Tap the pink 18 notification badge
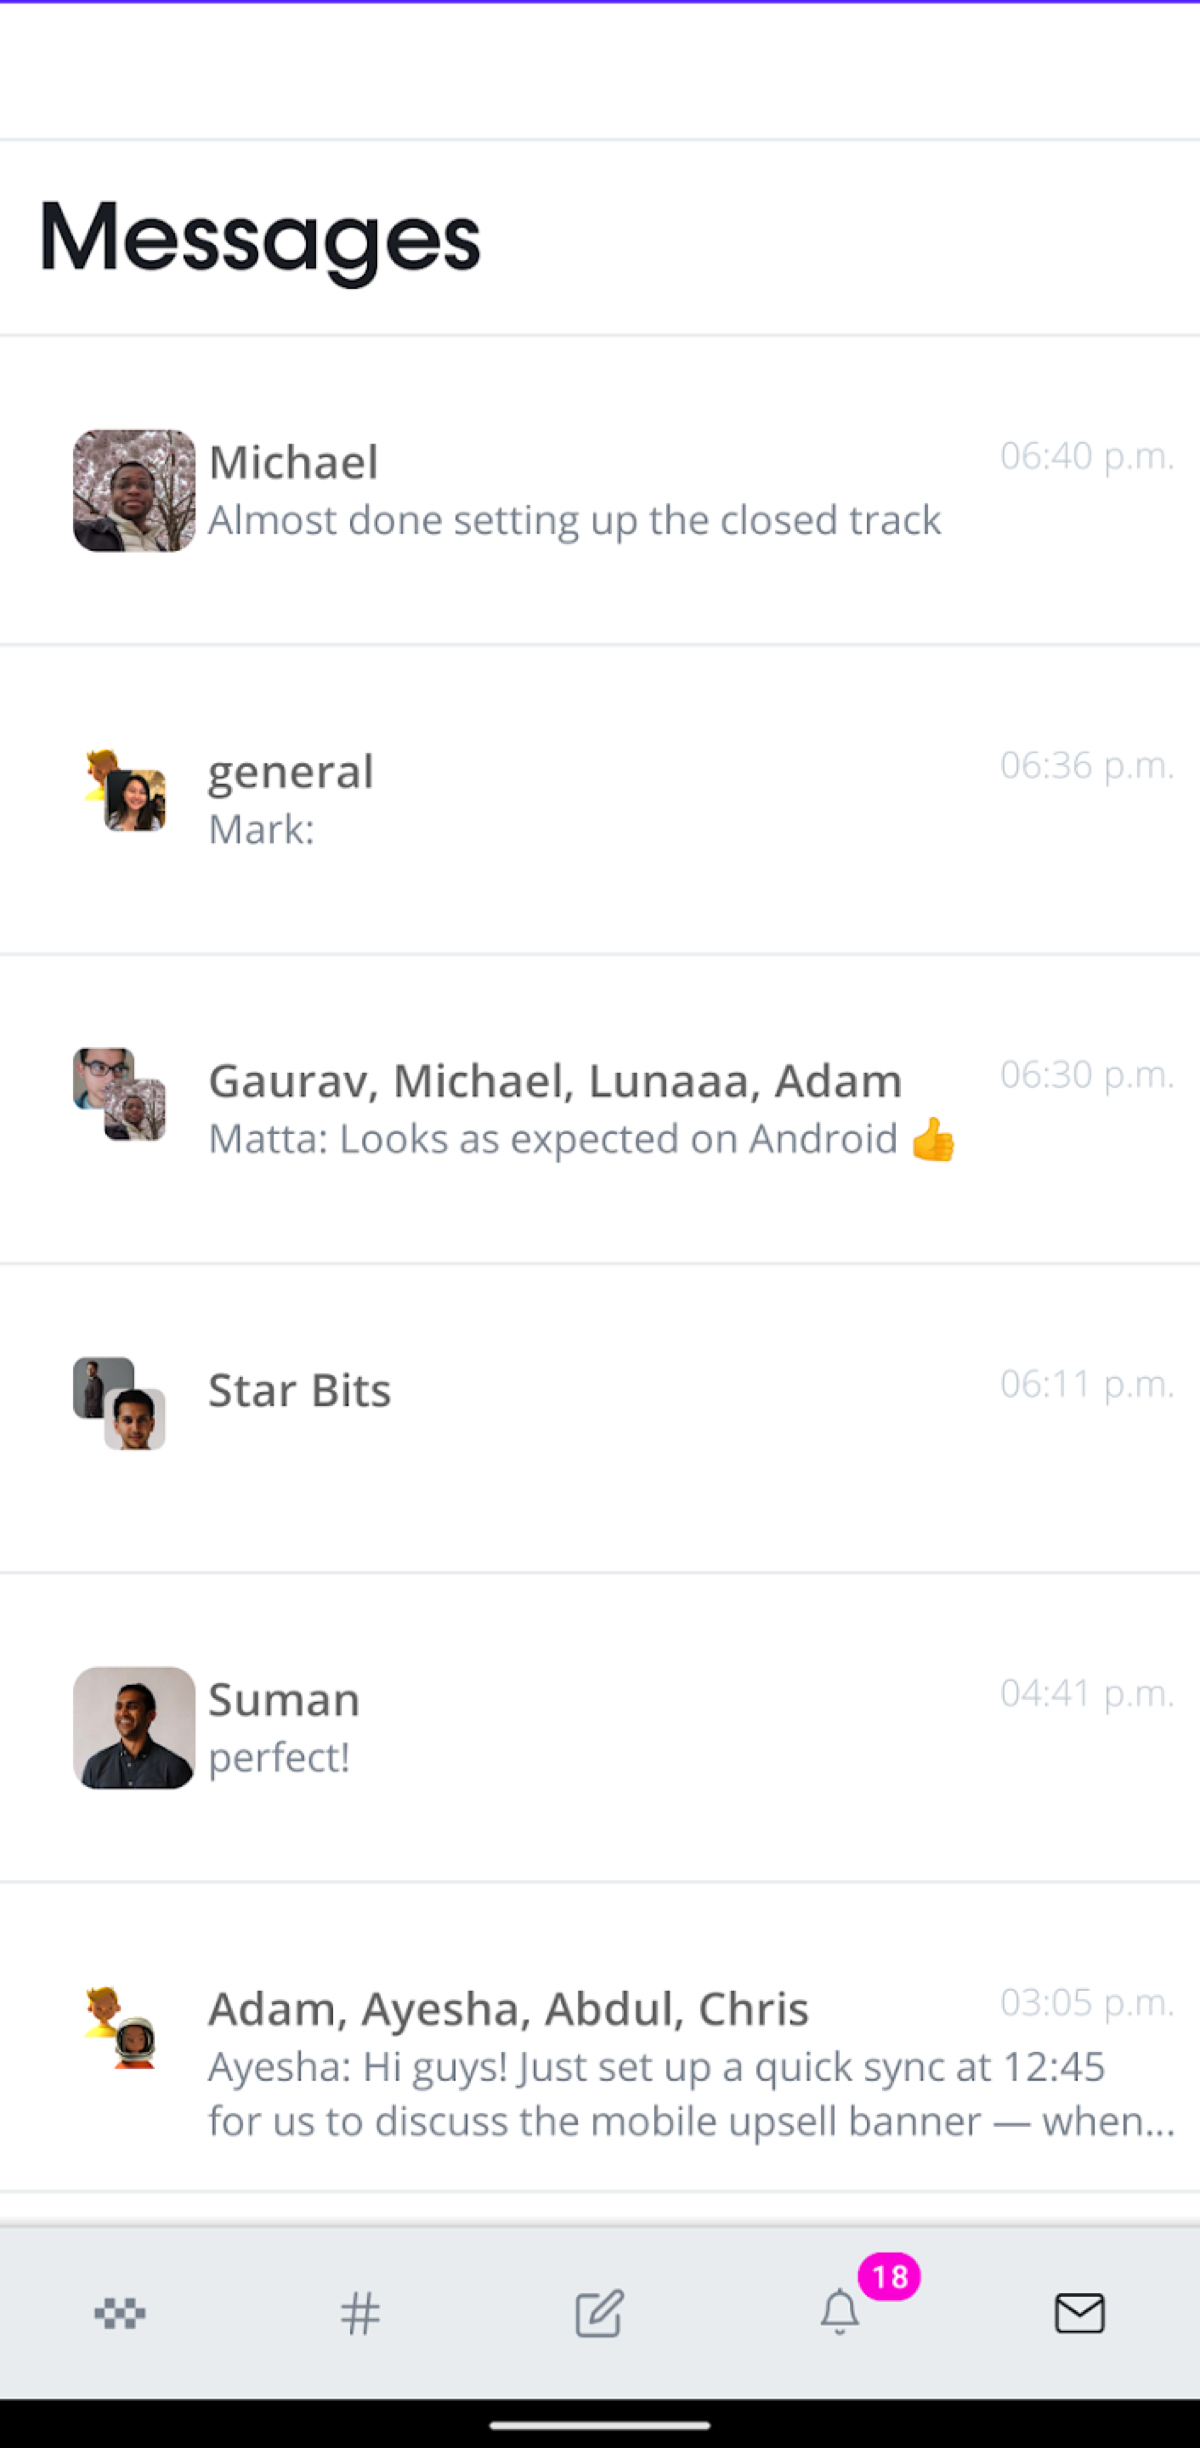The width and height of the screenshot is (1200, 2448). coord(889,2277)
